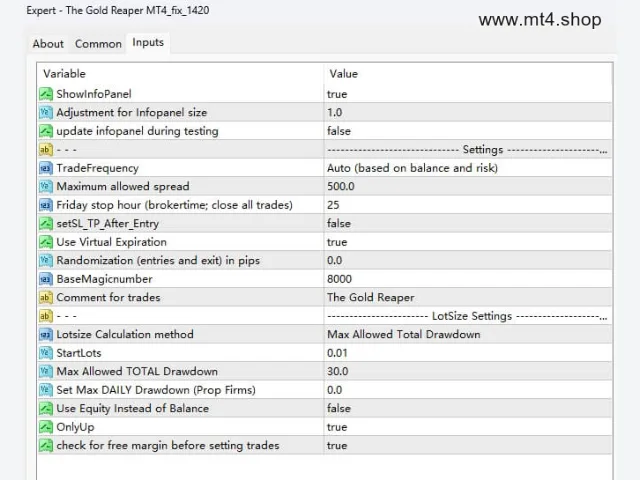Toggle setSL_TP_After_Entry value false
The image size is (640, 480).
(x=339, y=223)
